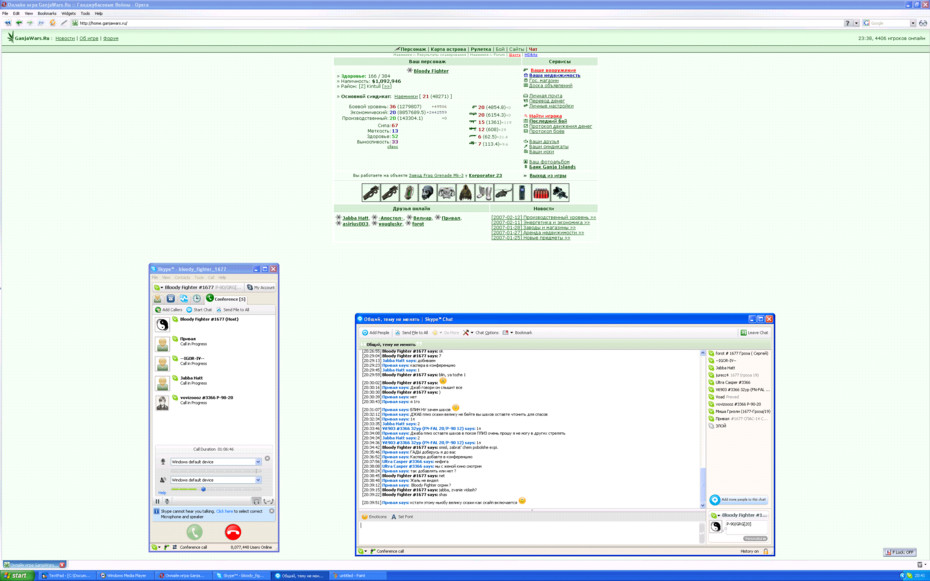Click Start Chat in the Skype conference toolbar
The width and height of the screenshot is (930, 581).
pyautogui.click(x=199, y=309)
